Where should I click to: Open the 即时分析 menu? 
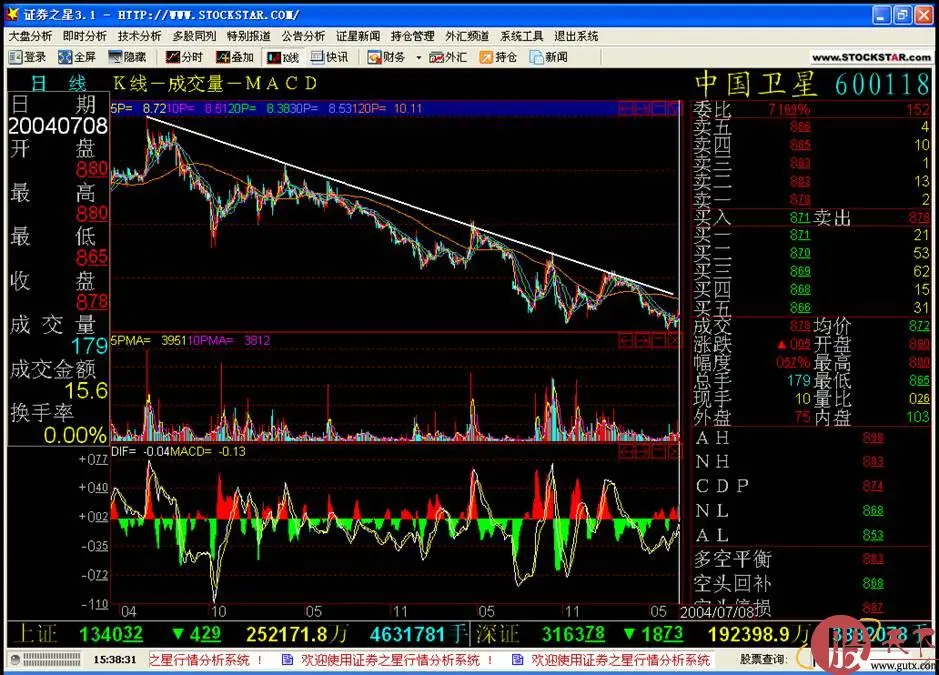point(84,36)
